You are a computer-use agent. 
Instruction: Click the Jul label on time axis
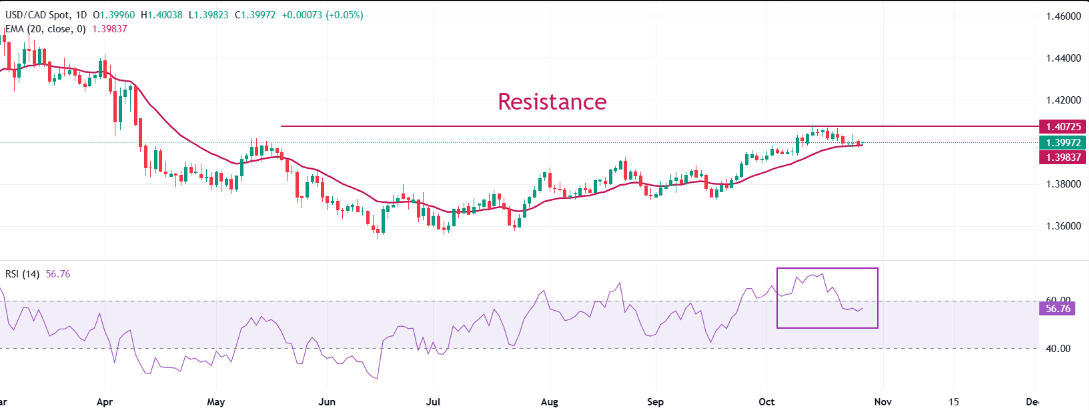(435, 400)
